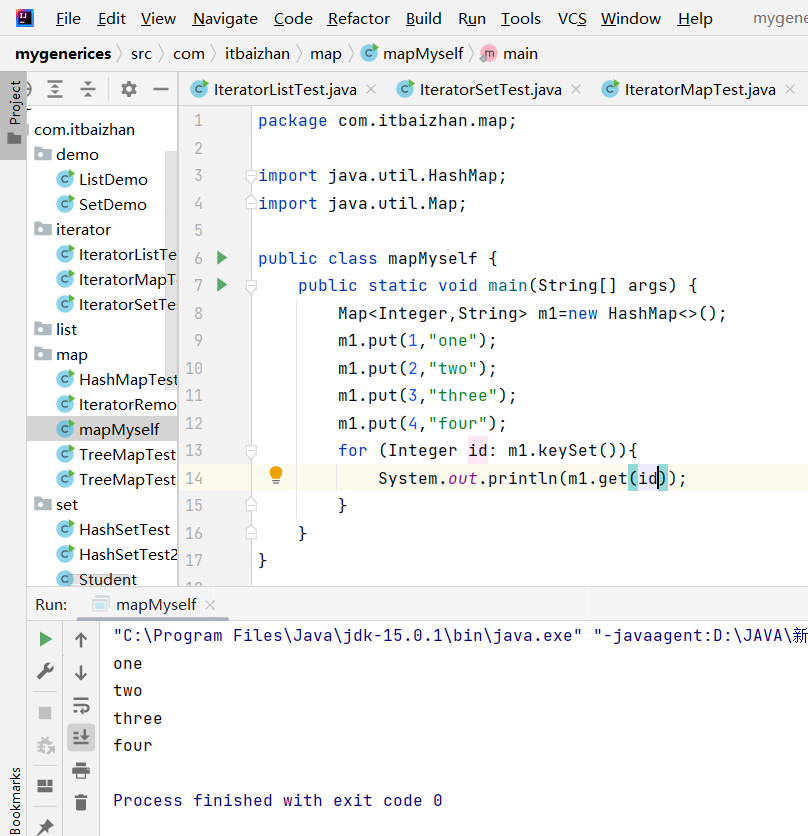This screenshot has width=808, height=836.
Task: Click Expand All icon in Project toolbar
Action: tap(55, 89)
